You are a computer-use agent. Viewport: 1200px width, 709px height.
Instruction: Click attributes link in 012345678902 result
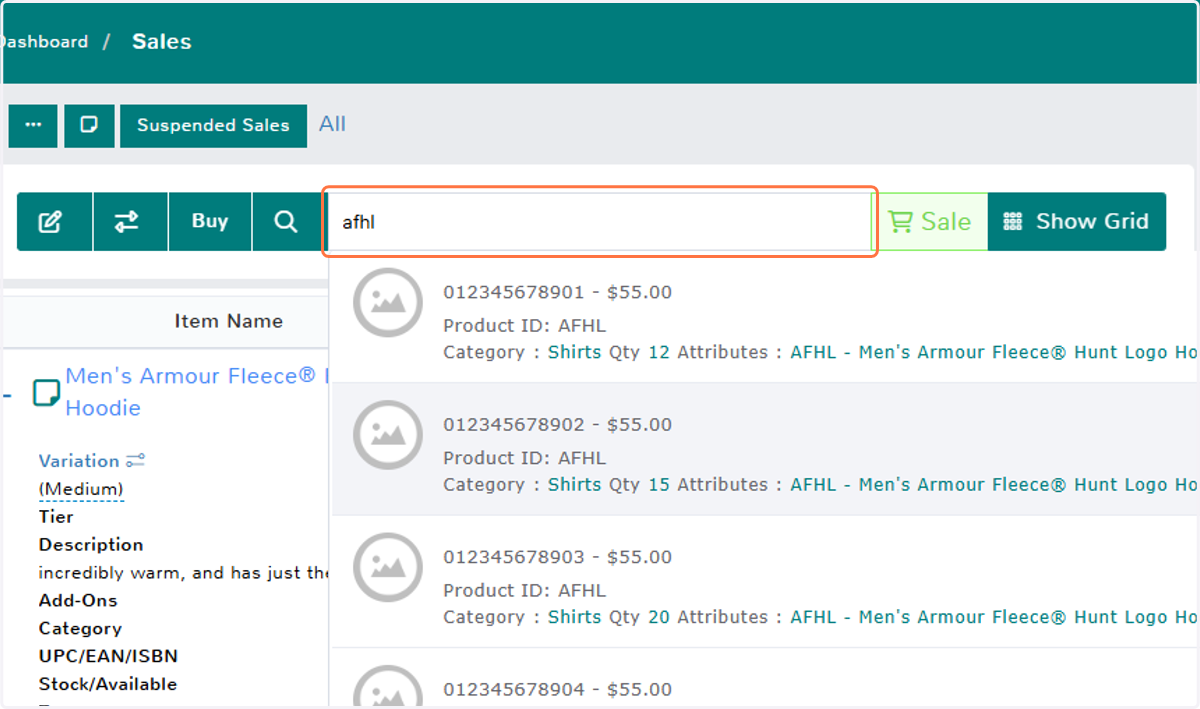[994, 484]
